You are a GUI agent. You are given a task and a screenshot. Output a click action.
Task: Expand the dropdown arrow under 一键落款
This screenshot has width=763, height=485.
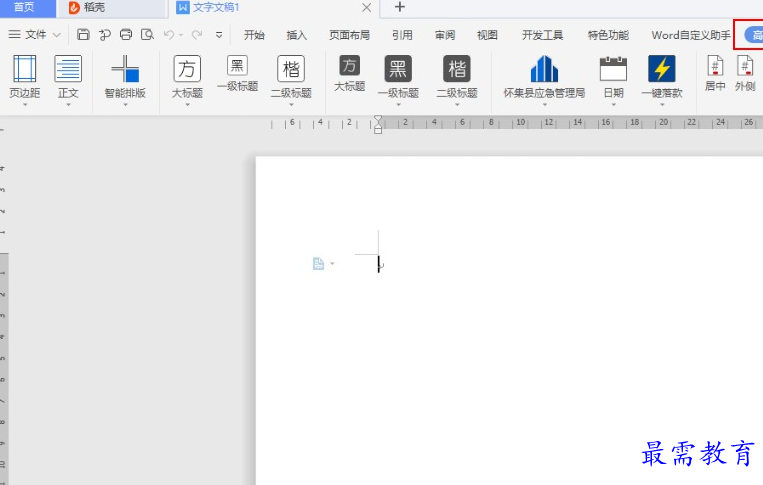[662, 105]
